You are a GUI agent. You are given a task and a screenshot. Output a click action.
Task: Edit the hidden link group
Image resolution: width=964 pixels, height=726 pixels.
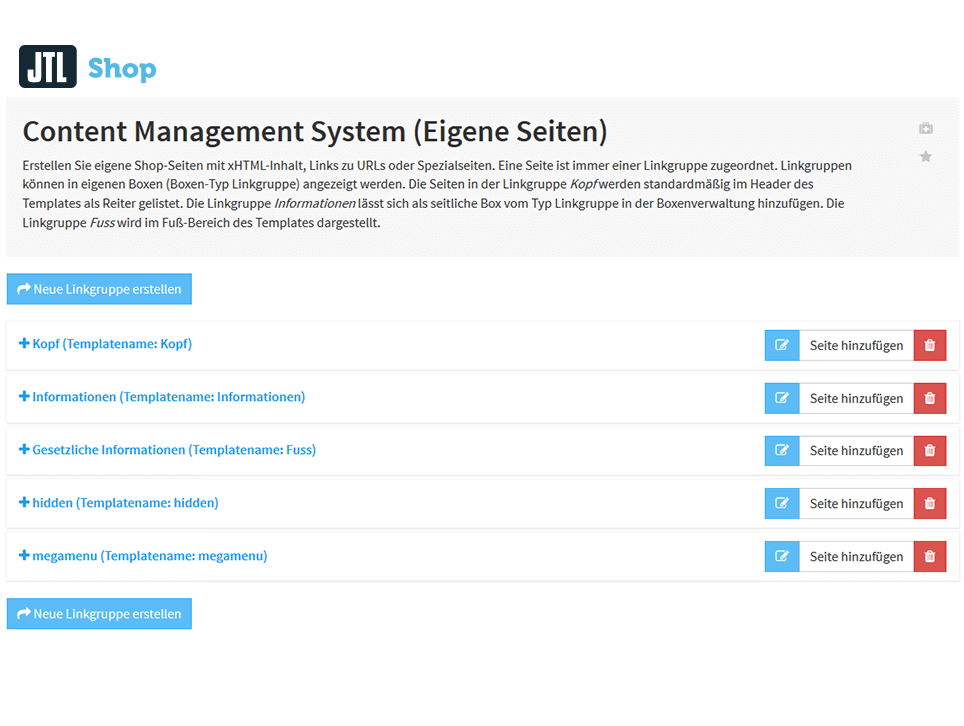(x=781, y=503)
